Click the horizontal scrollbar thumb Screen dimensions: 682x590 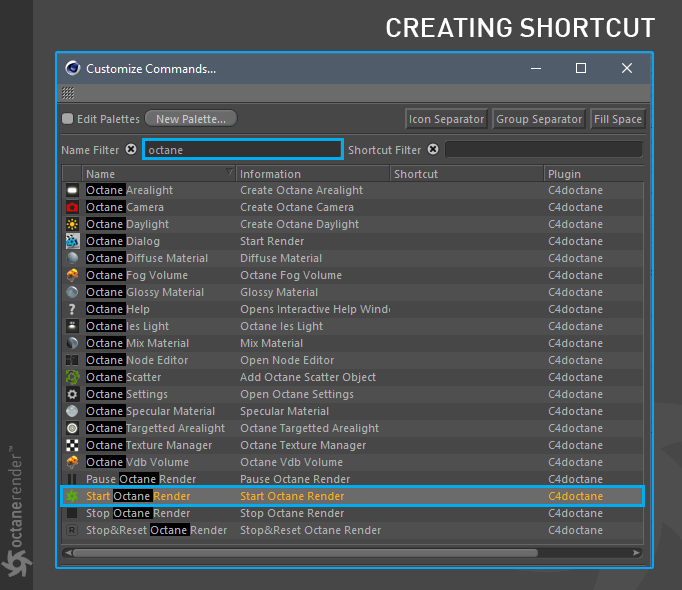[305, 553]
